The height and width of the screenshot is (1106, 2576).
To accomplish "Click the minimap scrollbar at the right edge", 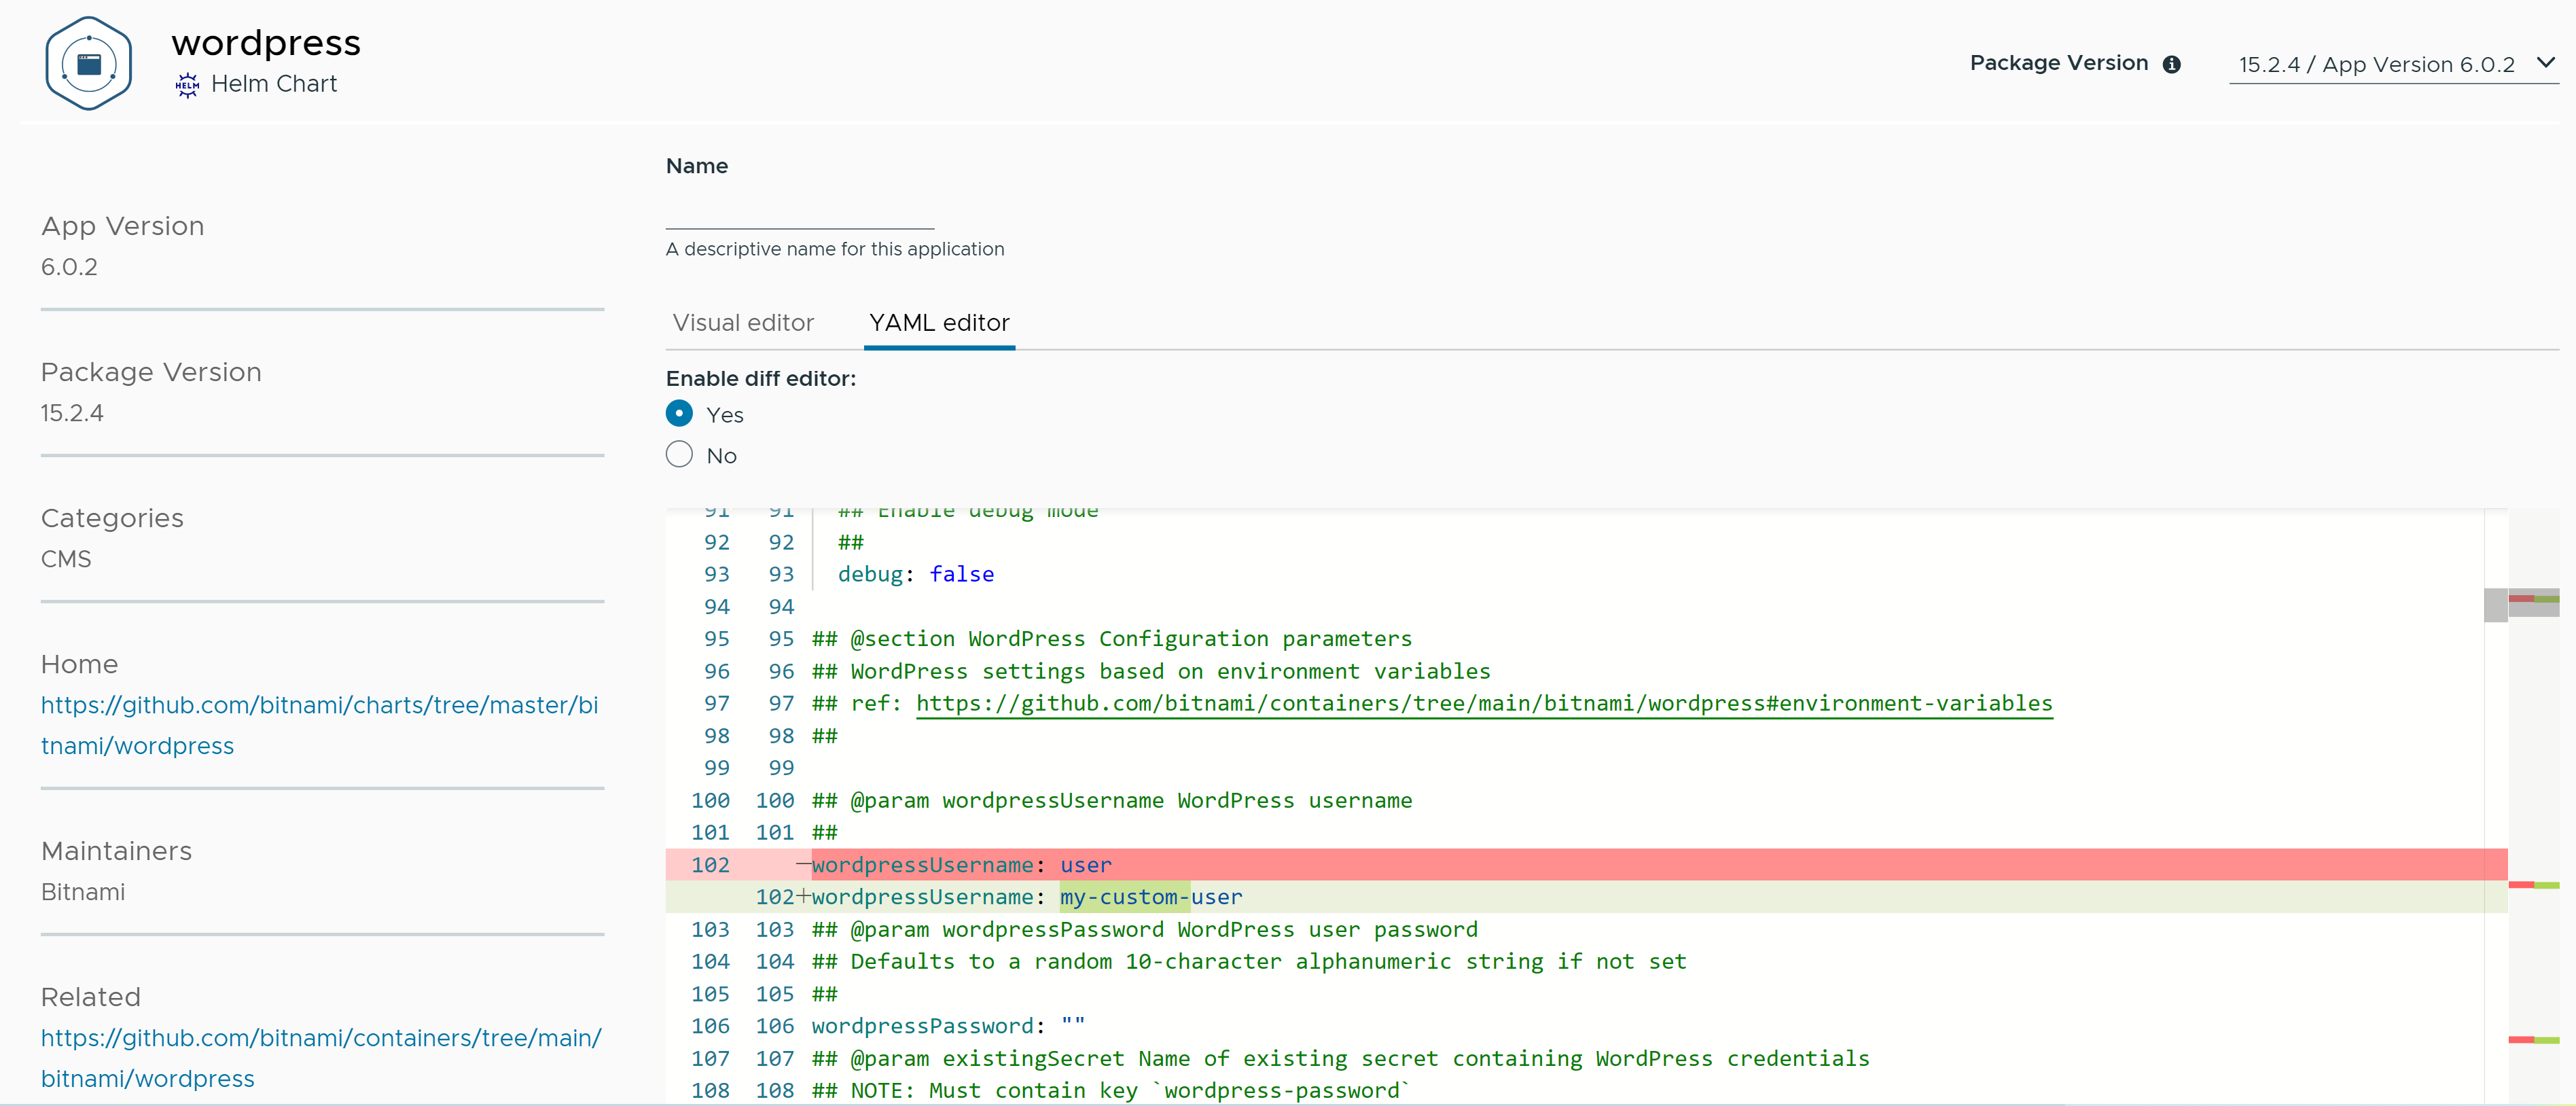I will click(x=2496, y=605).
